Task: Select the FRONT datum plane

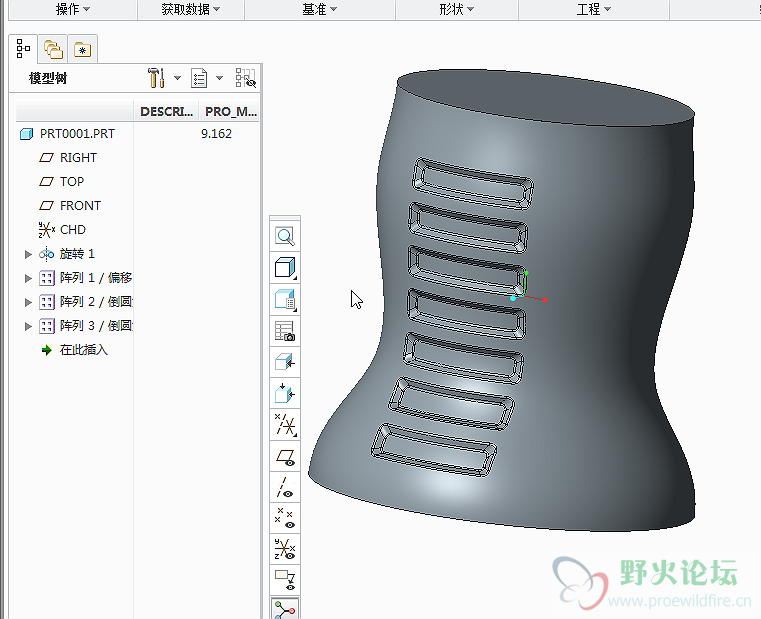Action: [x=80, y=205]
